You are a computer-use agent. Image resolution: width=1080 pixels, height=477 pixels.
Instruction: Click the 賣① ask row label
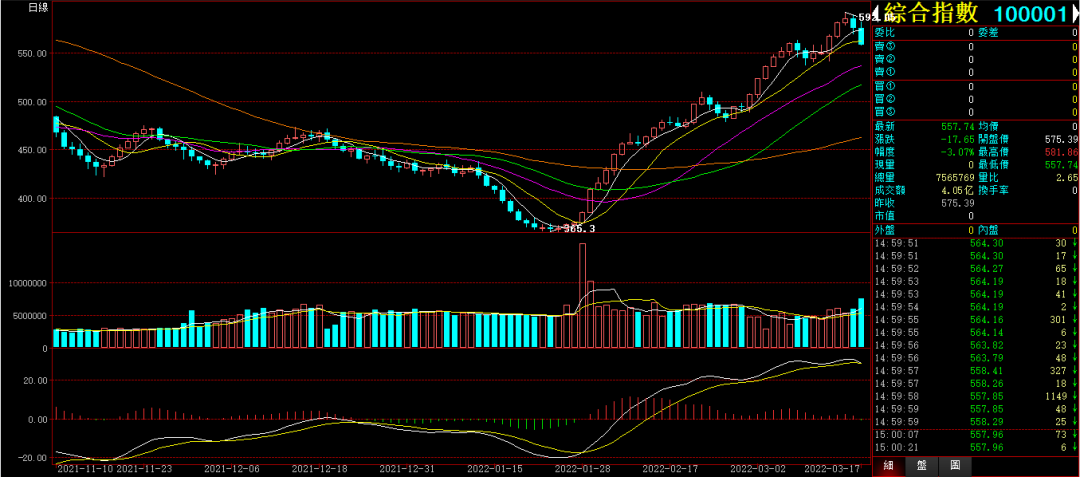click(884, 73)
